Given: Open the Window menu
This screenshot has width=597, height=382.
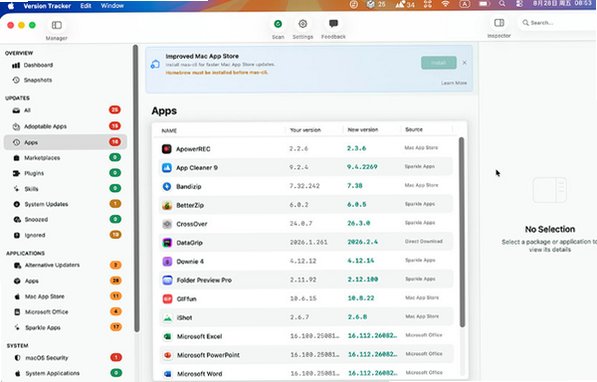Looking at the screenshot, I should [112, 6].
